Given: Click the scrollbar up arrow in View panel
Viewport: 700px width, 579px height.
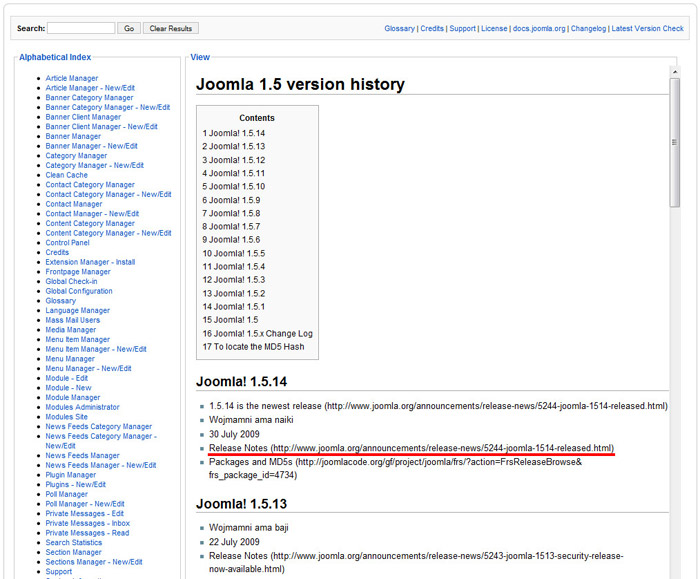Looking at the screenshot, I should pyautogui.click(x=675, y=71).
